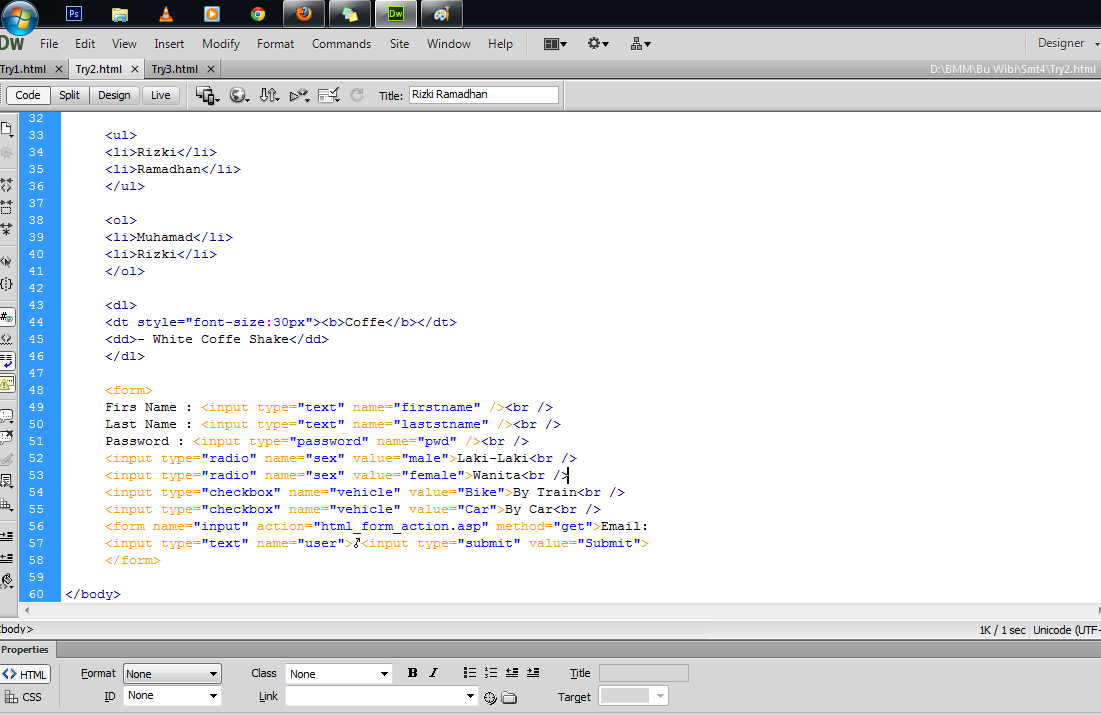Click the Blockquote indent icon in Properties
Image resolution: width=1101 pixels, height=715 pixels.
point(533,673)
